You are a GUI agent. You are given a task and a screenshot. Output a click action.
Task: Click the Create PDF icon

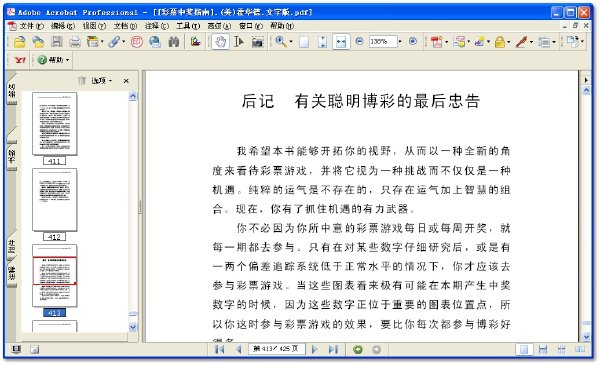pos(436,42)
